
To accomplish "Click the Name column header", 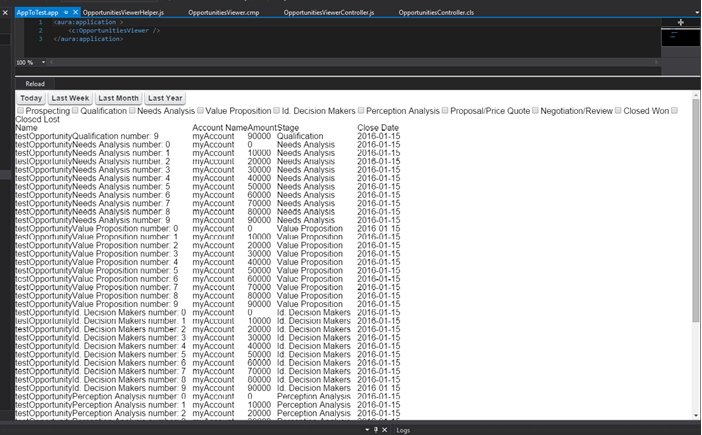I will coord(26,128).
